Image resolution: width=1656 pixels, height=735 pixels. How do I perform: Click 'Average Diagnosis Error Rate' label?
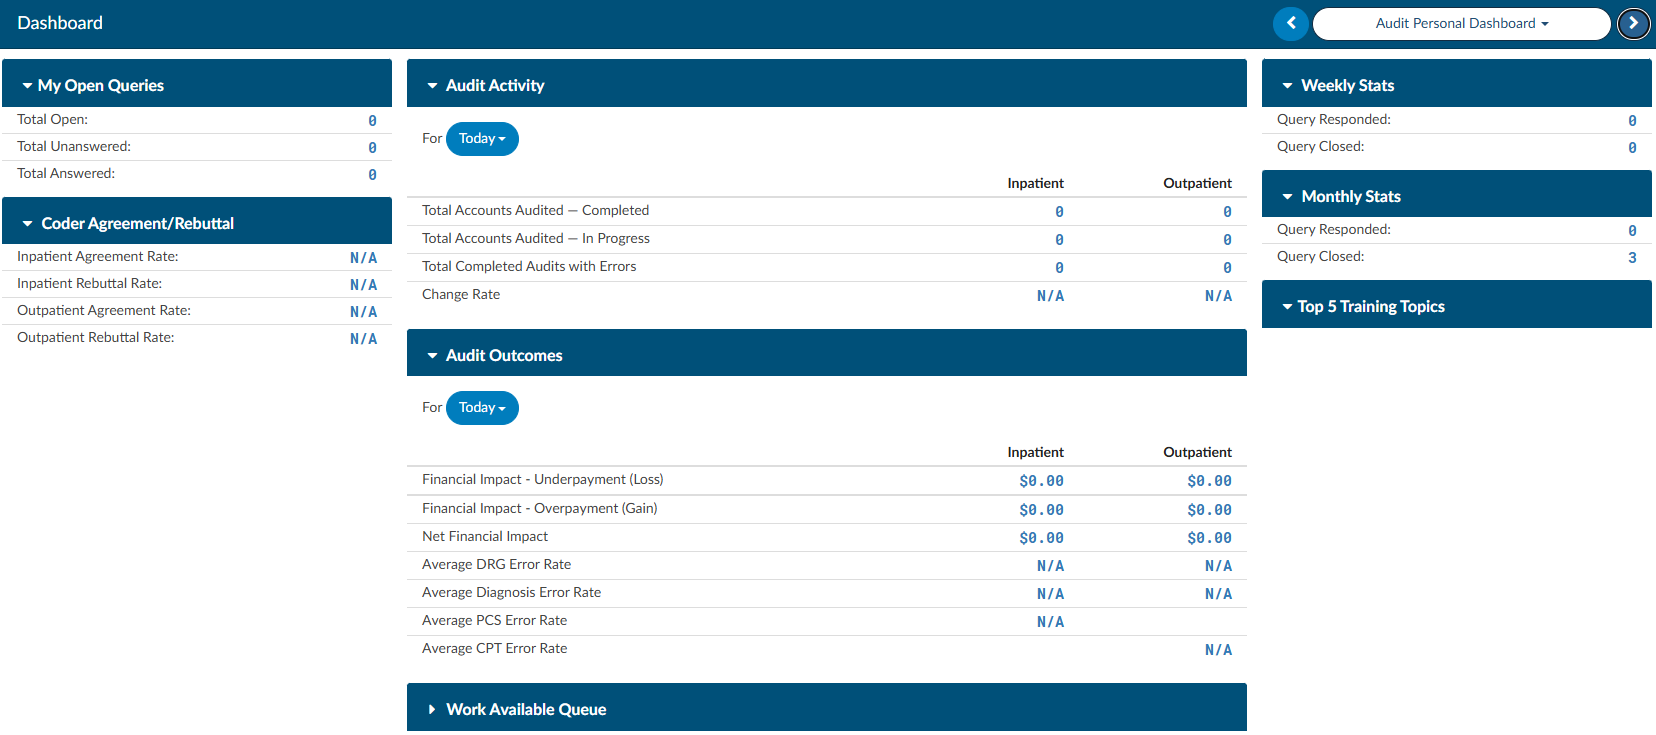tap(511, 592)
